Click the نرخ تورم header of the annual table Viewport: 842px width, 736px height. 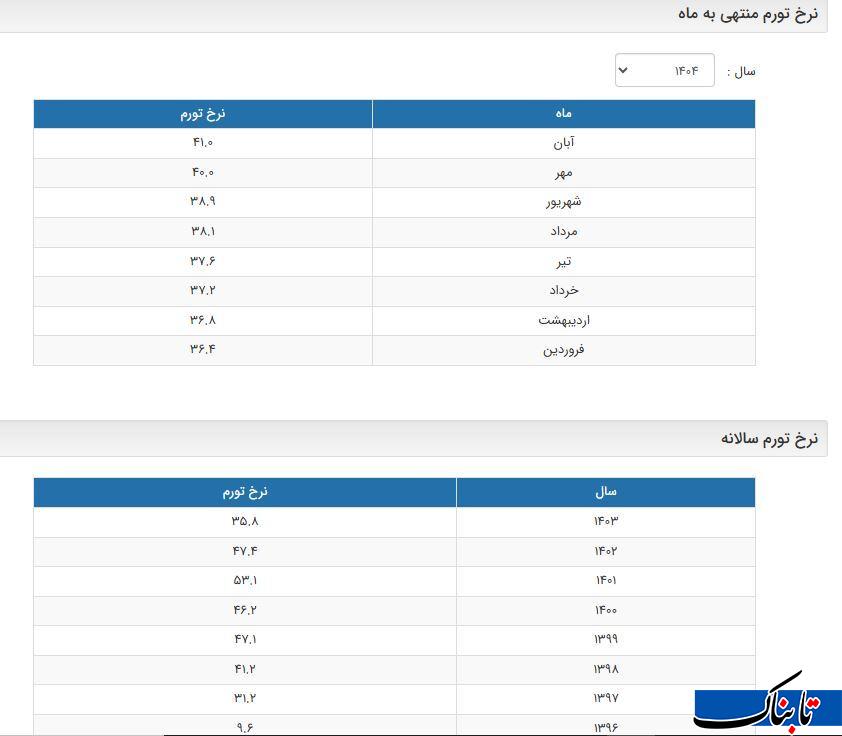click(x=245, y=491)
